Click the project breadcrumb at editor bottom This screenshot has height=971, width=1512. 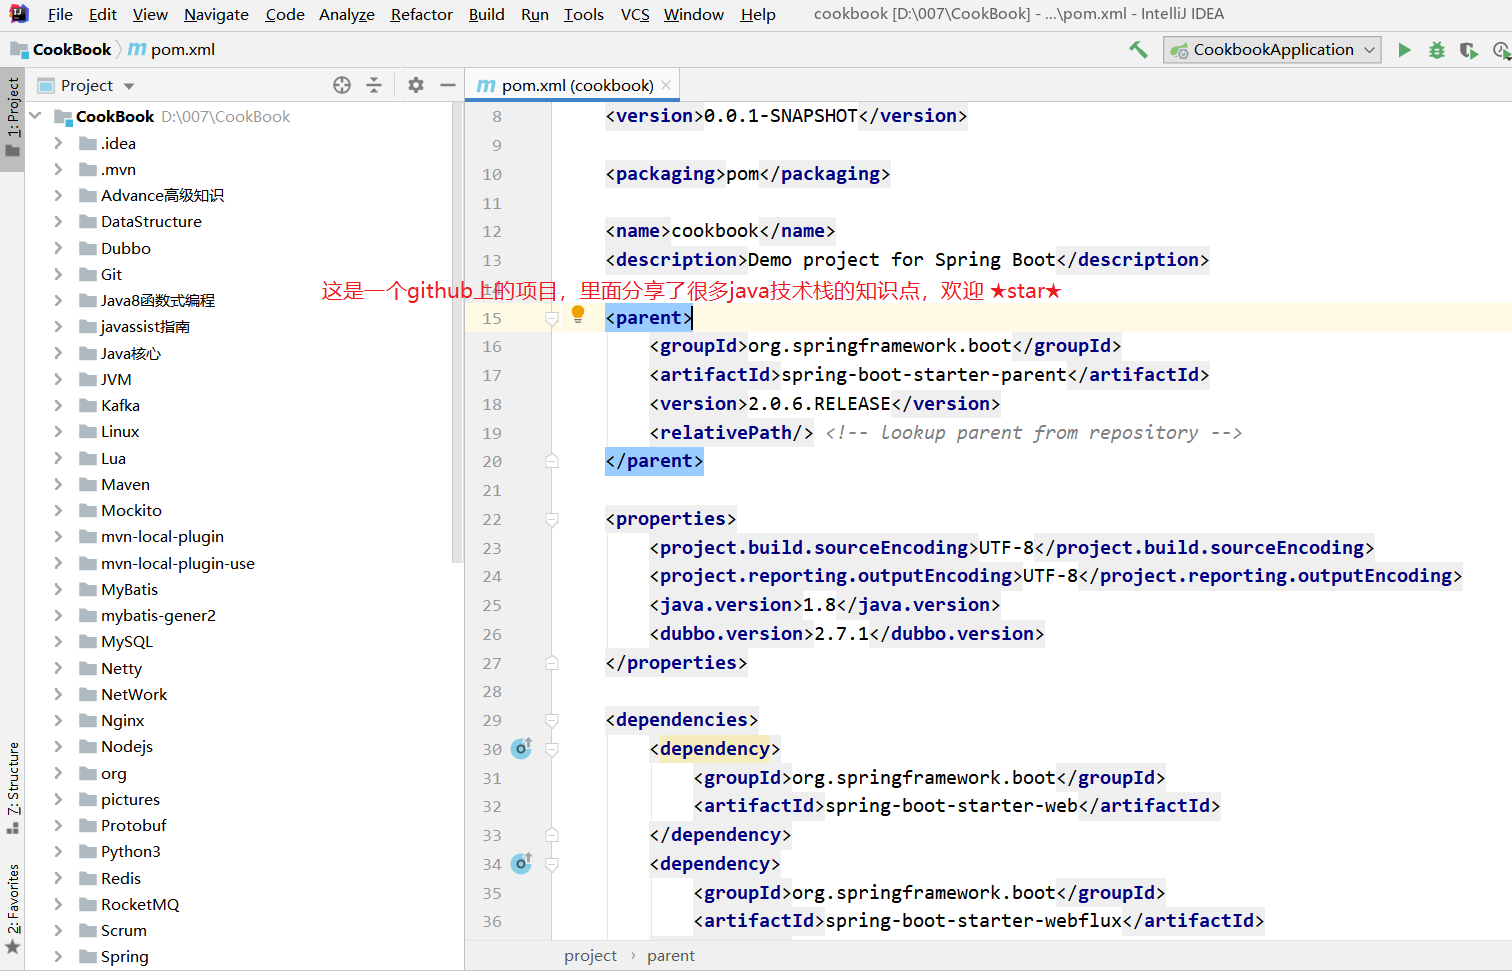(x=590, y=955)
